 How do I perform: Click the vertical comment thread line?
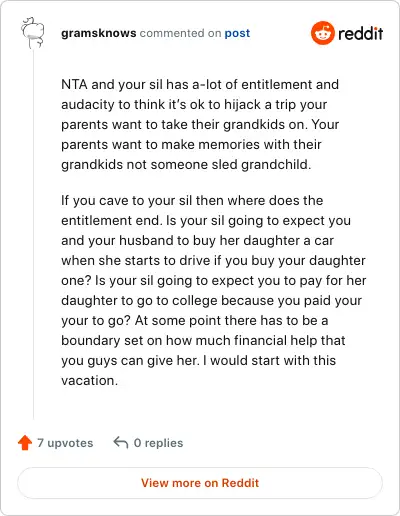(33, 235)
